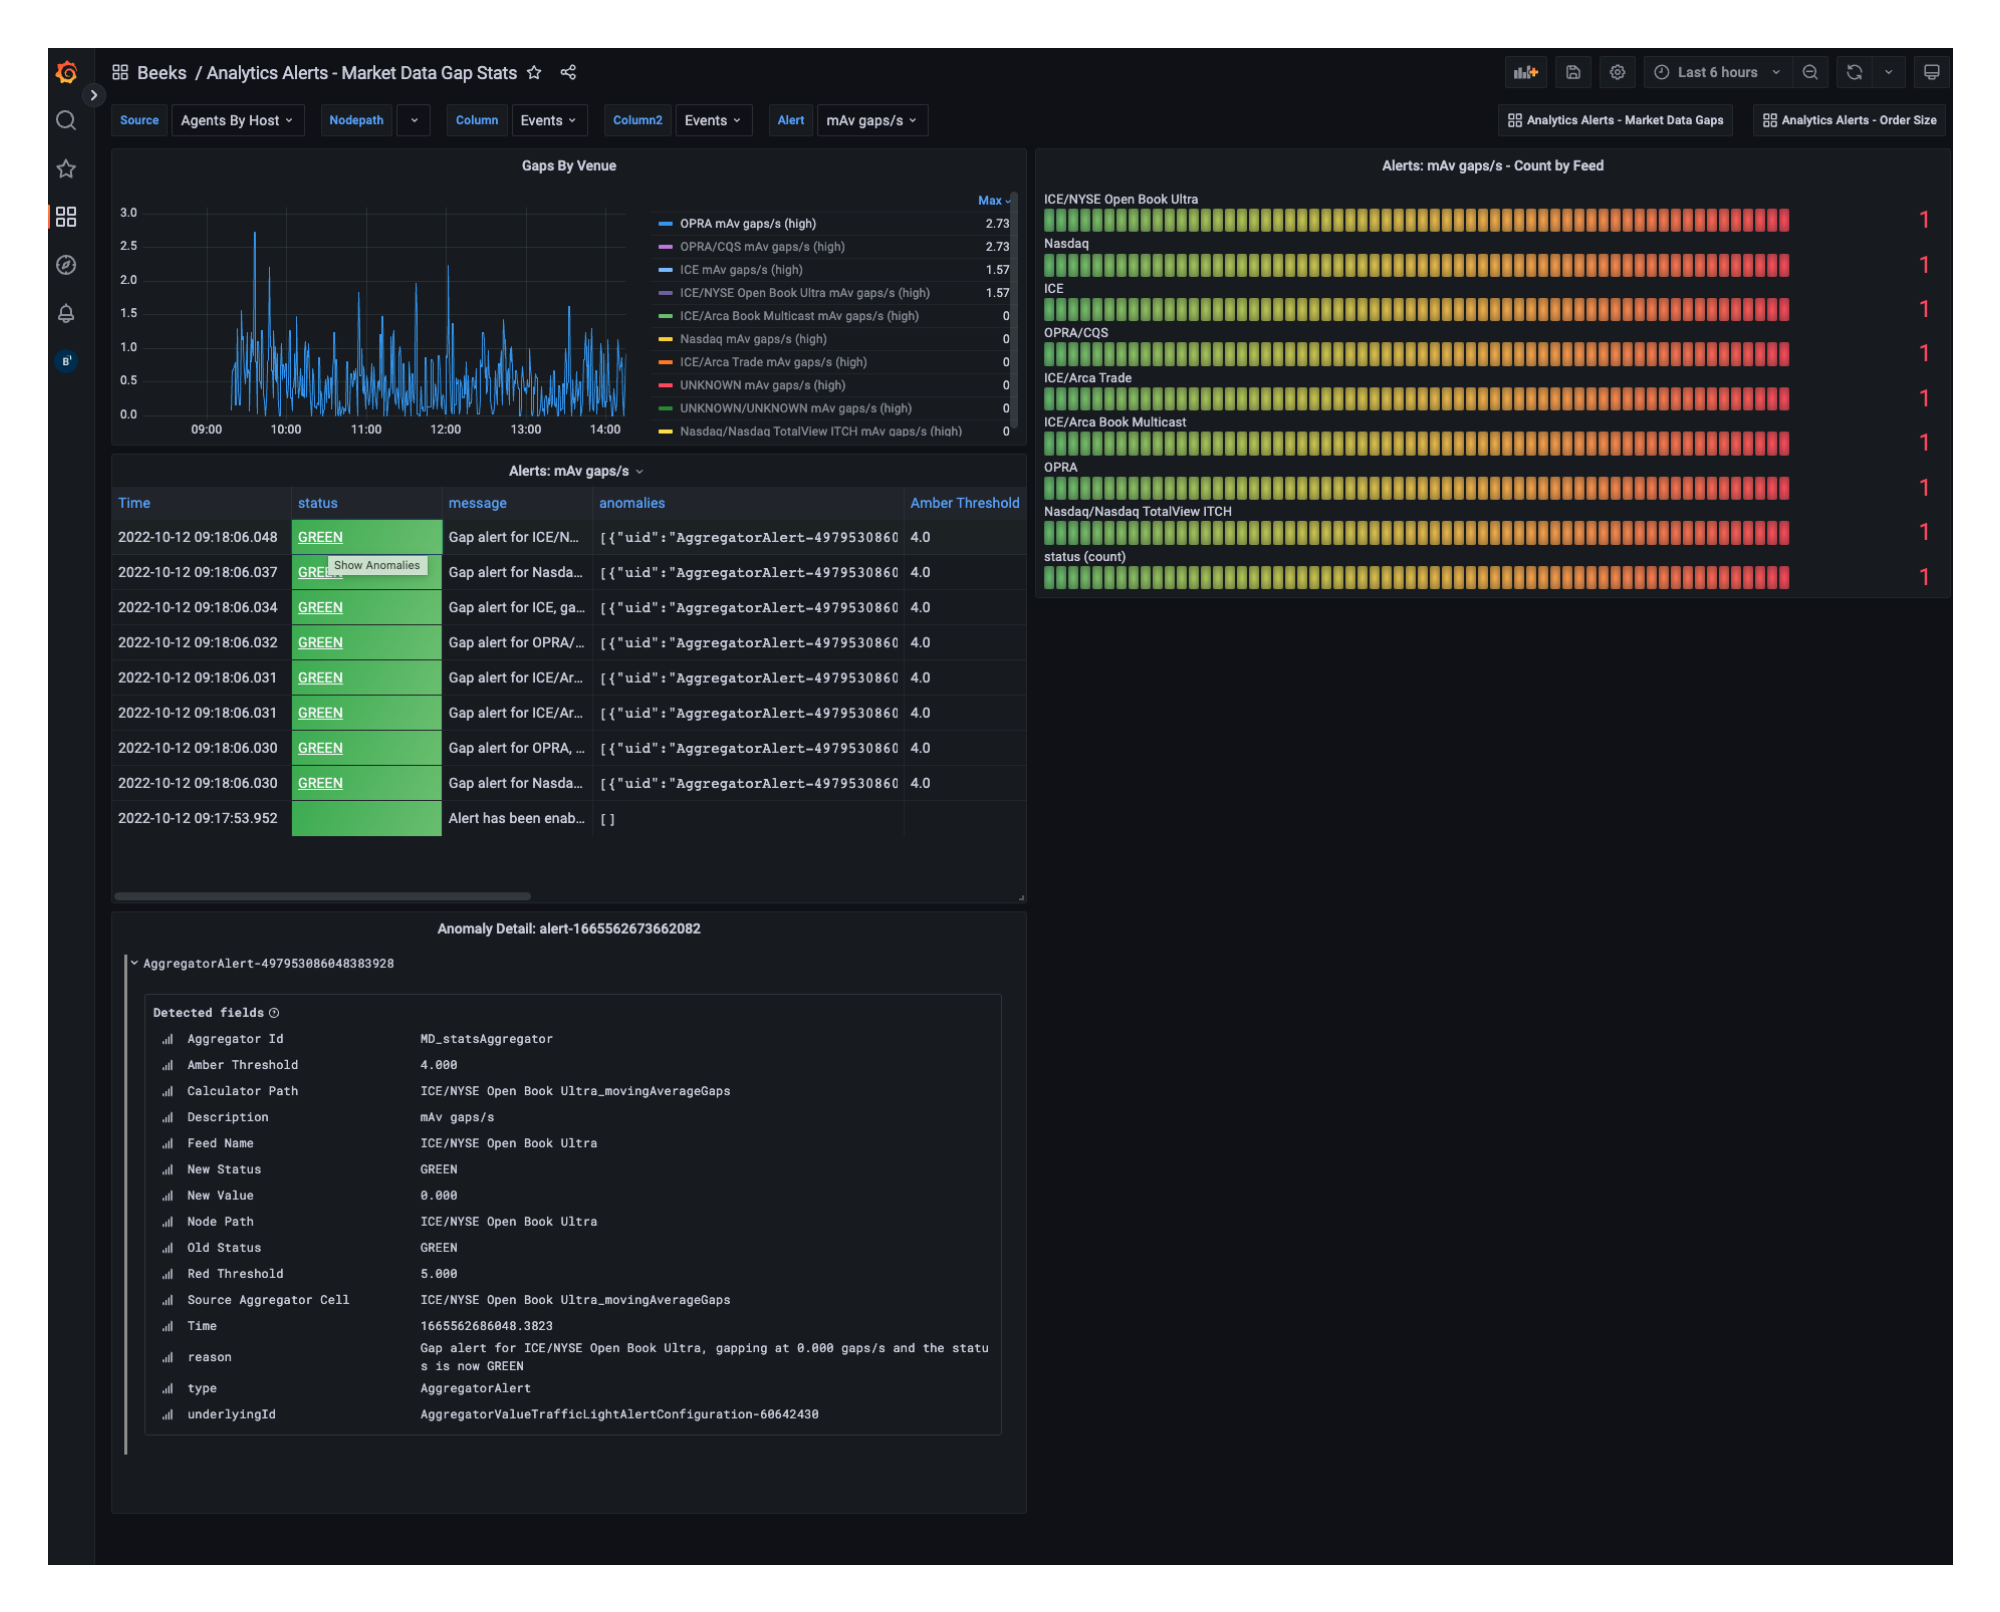Screen dimensions: 2000x1612
Task: Open dashboard settings gear
Action: click(x=1617, y=72)
